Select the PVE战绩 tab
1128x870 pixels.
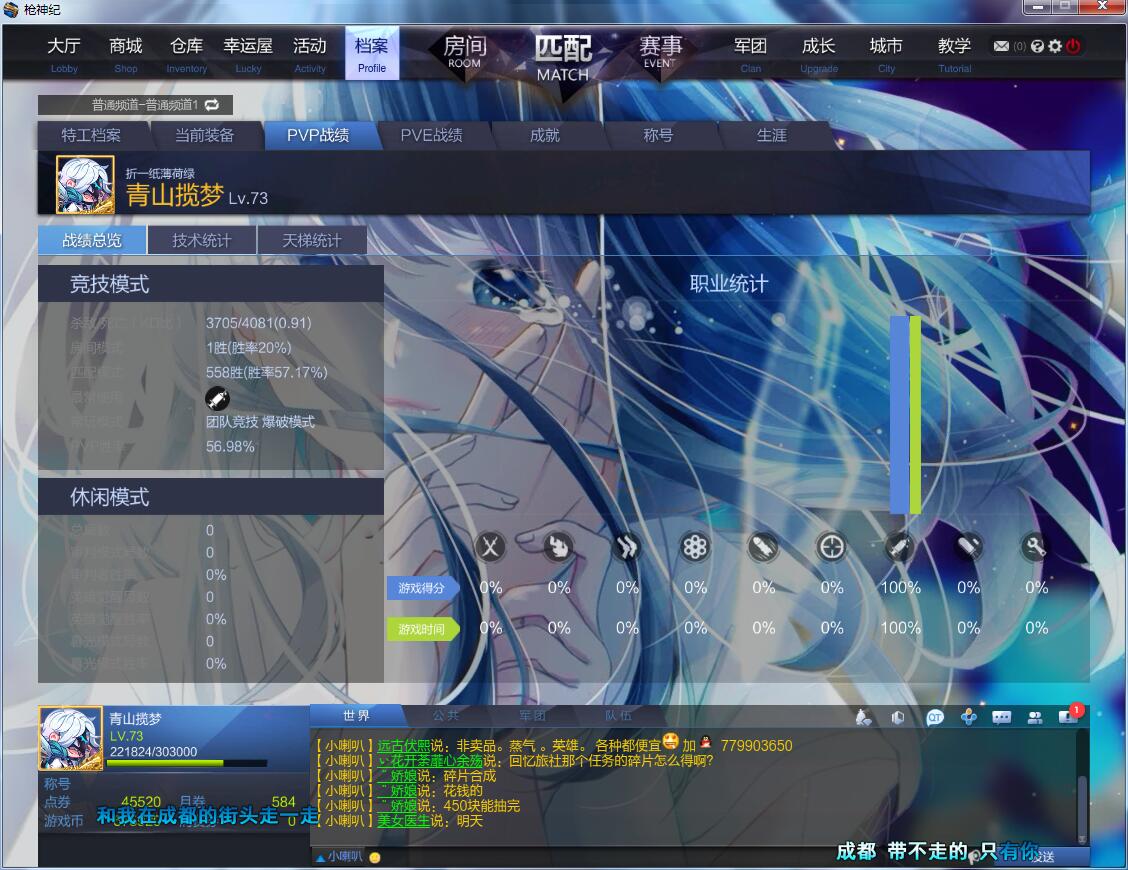432,135
